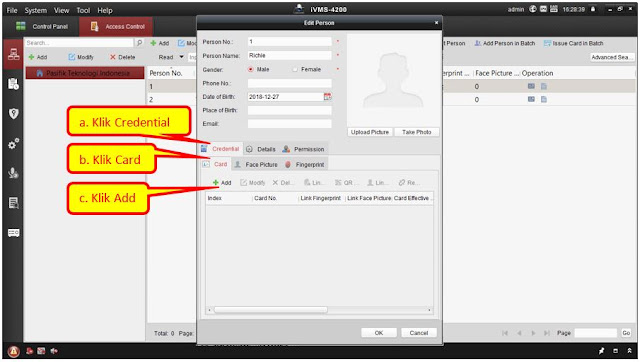Select the Fingerprint sub-tab

(x=304, y=164)
